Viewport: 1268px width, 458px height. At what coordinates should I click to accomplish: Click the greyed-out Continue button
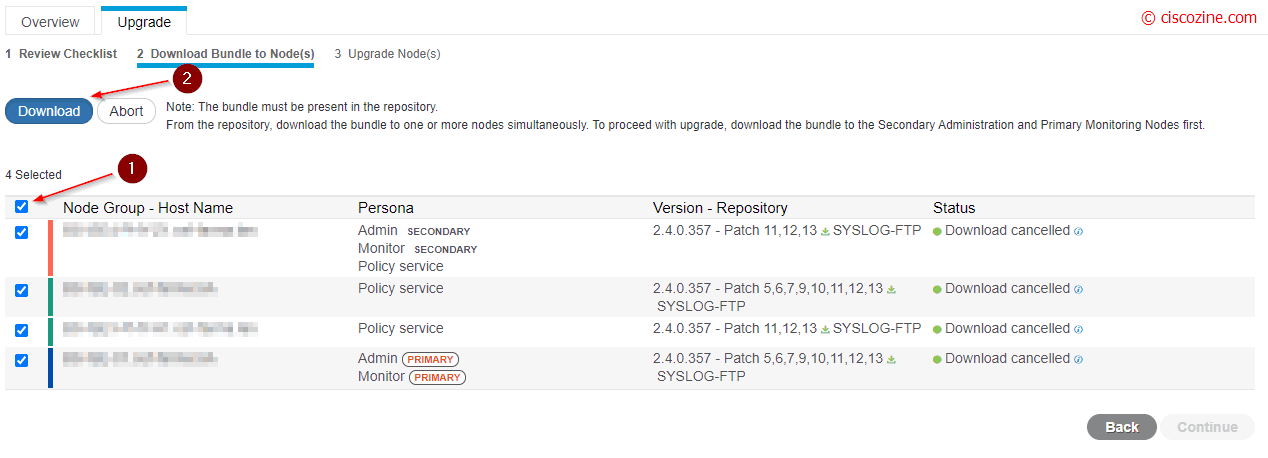click(x=1207, y=427)
